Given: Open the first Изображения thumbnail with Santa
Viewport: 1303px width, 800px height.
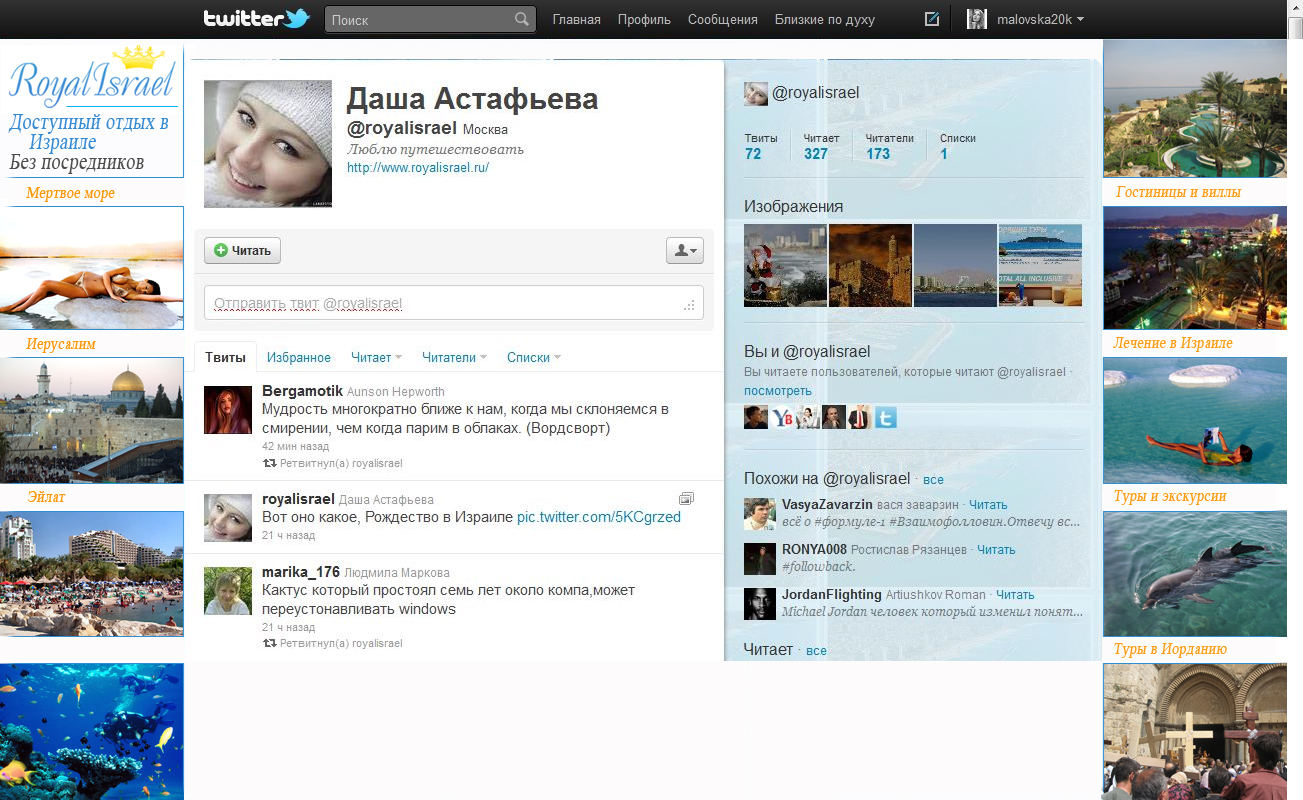Looking at the screenshot, I should coord(785,265).
